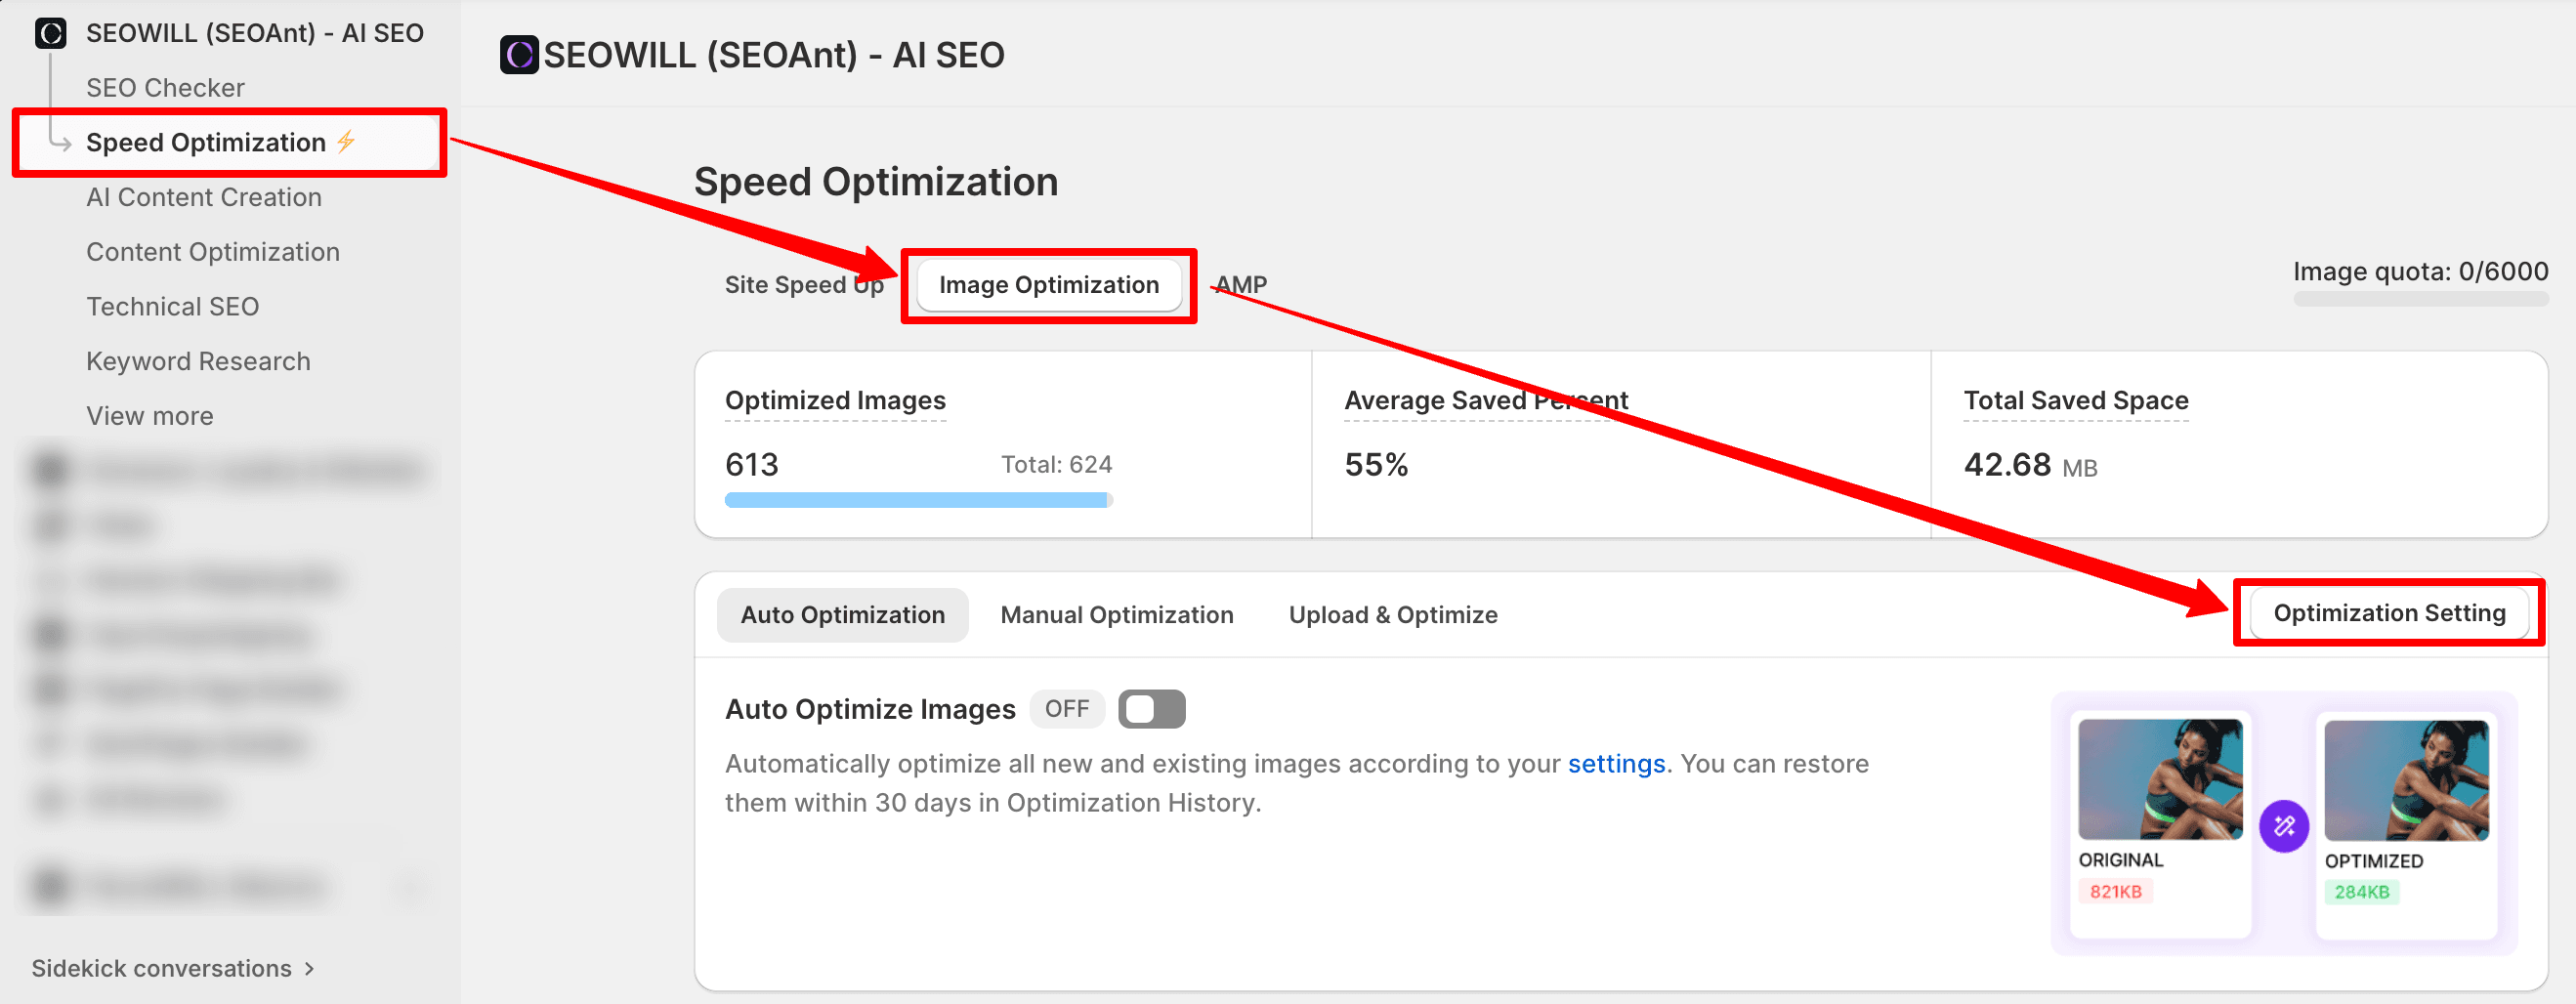Select the Manual Optimization tab
This screenshot has width=2576, height=1004.
(x=1116, y=615)
